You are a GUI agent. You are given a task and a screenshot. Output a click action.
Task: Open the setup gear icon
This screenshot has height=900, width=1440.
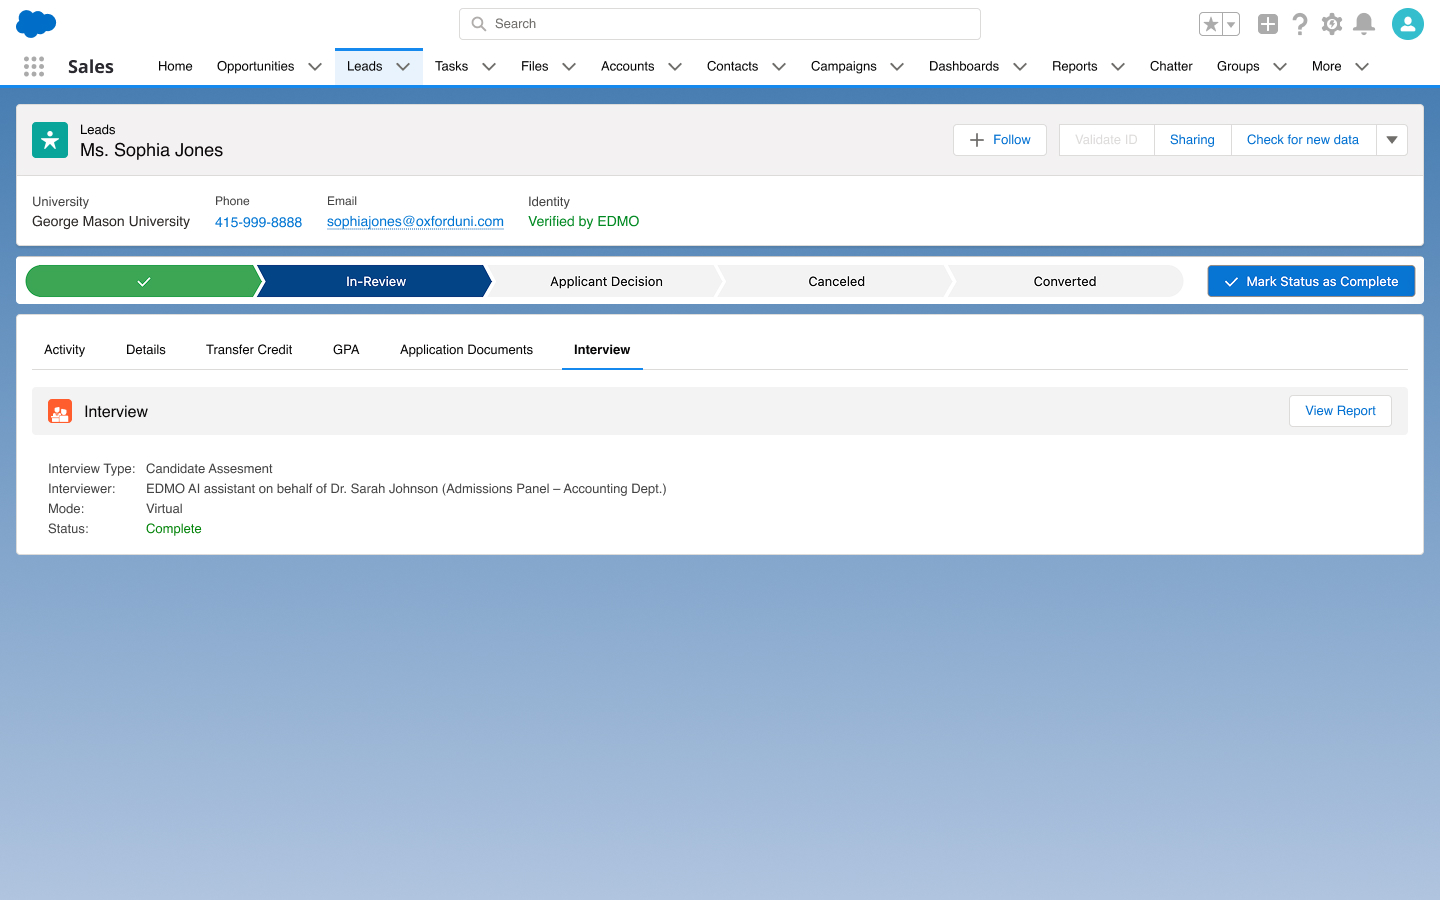click(1332, 24)
